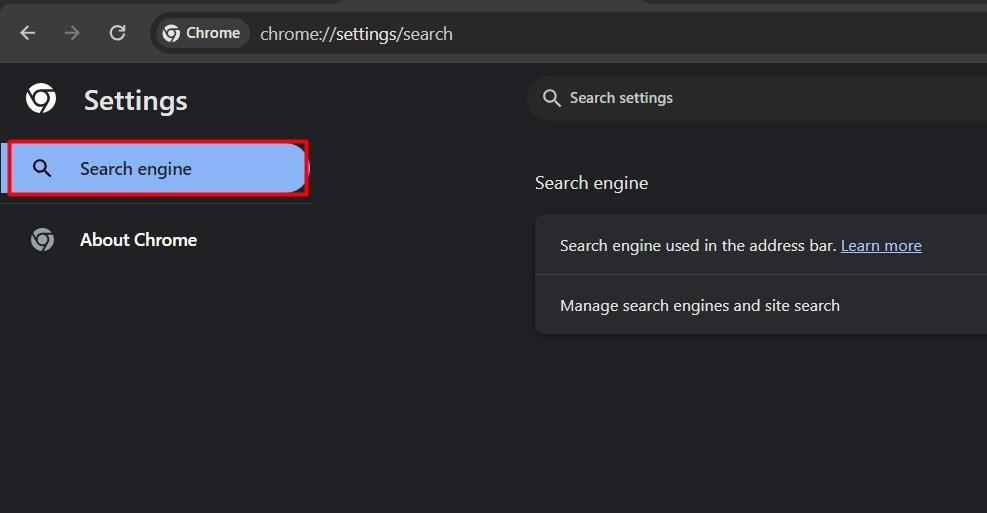This screenshot has width=987, height=513.
Task: Open the About Chrome sidebar item
Action: (138, 240)
